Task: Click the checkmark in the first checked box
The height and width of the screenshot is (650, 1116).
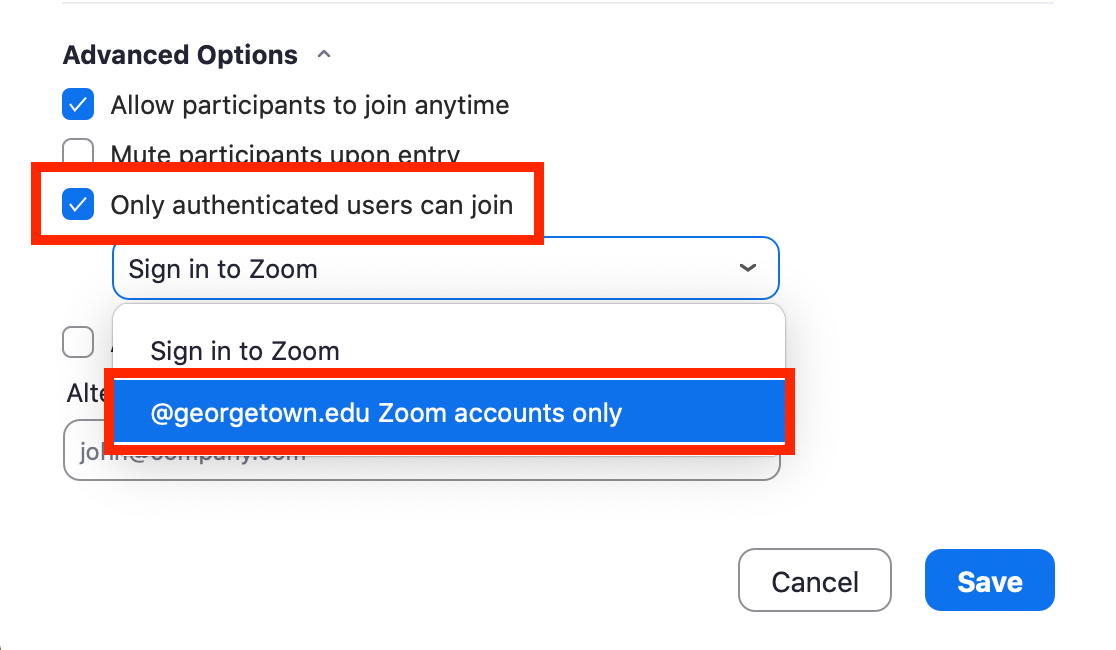Action: [78, 104]
